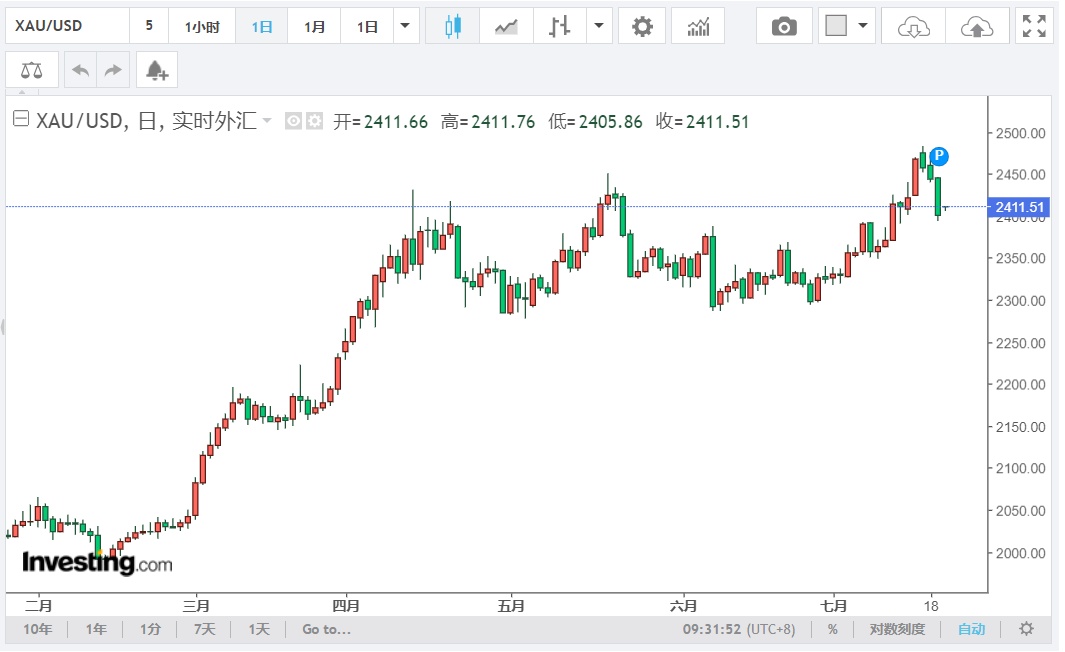Image resolution: width=1065 pixels, height=652 pixels.
Task: Select the 10年 time range
Action: coord(38,629)
